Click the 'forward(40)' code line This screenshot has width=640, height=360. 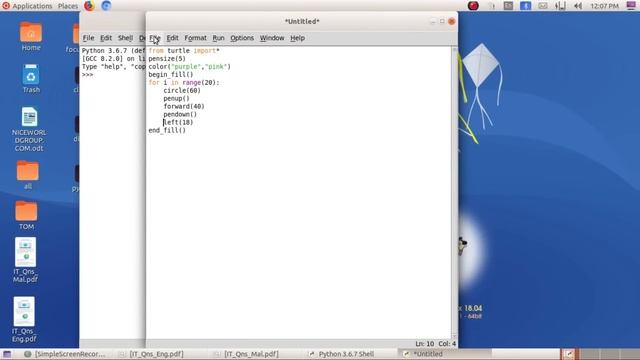pos(184,107)
